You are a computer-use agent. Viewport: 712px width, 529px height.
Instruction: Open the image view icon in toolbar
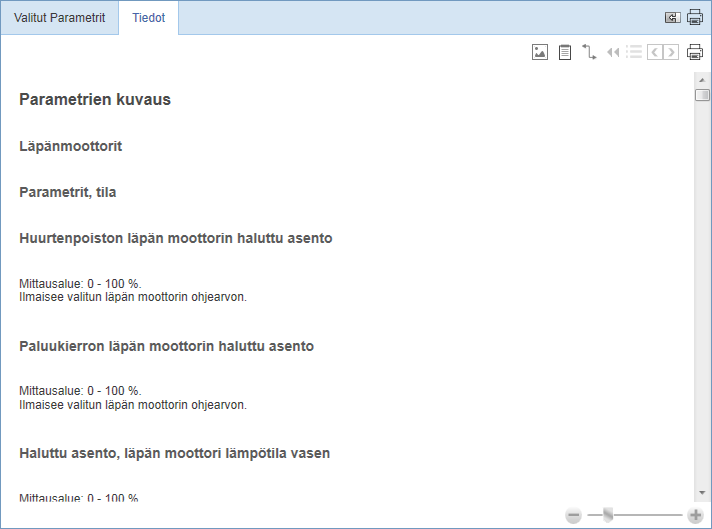[x=540, y=52]
